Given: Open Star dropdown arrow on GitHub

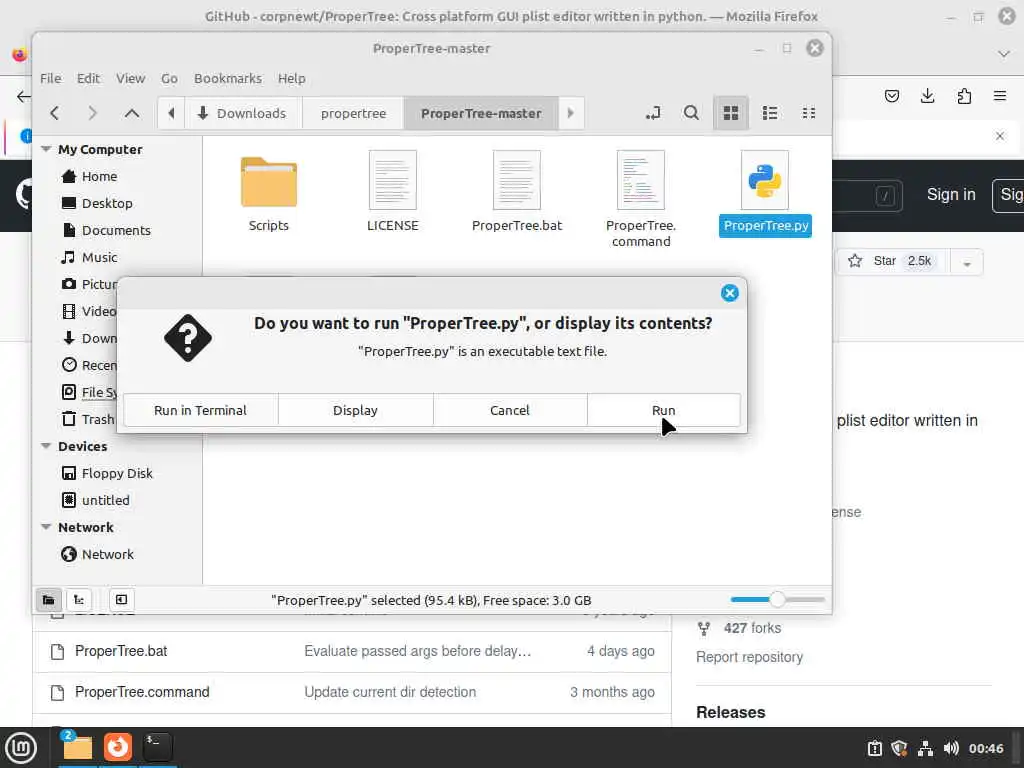Looking at the screenshot, I should [x=967, y=262].
